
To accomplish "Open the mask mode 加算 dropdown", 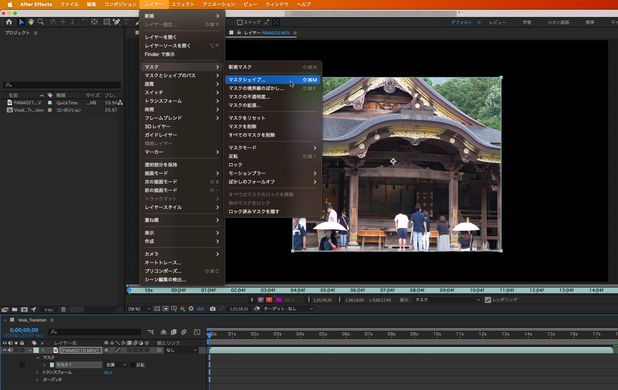I will pos(116,365).
